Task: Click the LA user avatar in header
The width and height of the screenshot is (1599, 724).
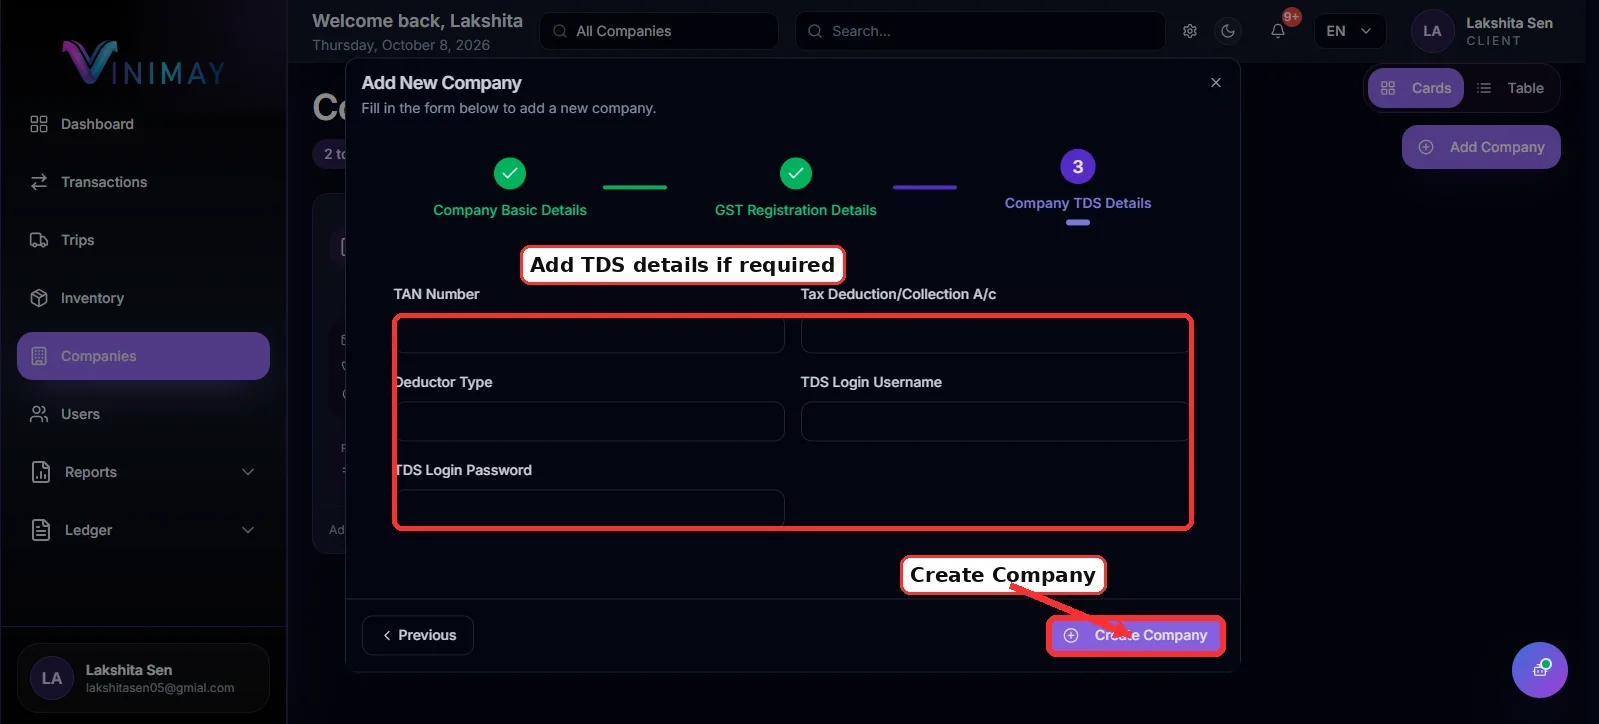Action: pos(1432,31)
